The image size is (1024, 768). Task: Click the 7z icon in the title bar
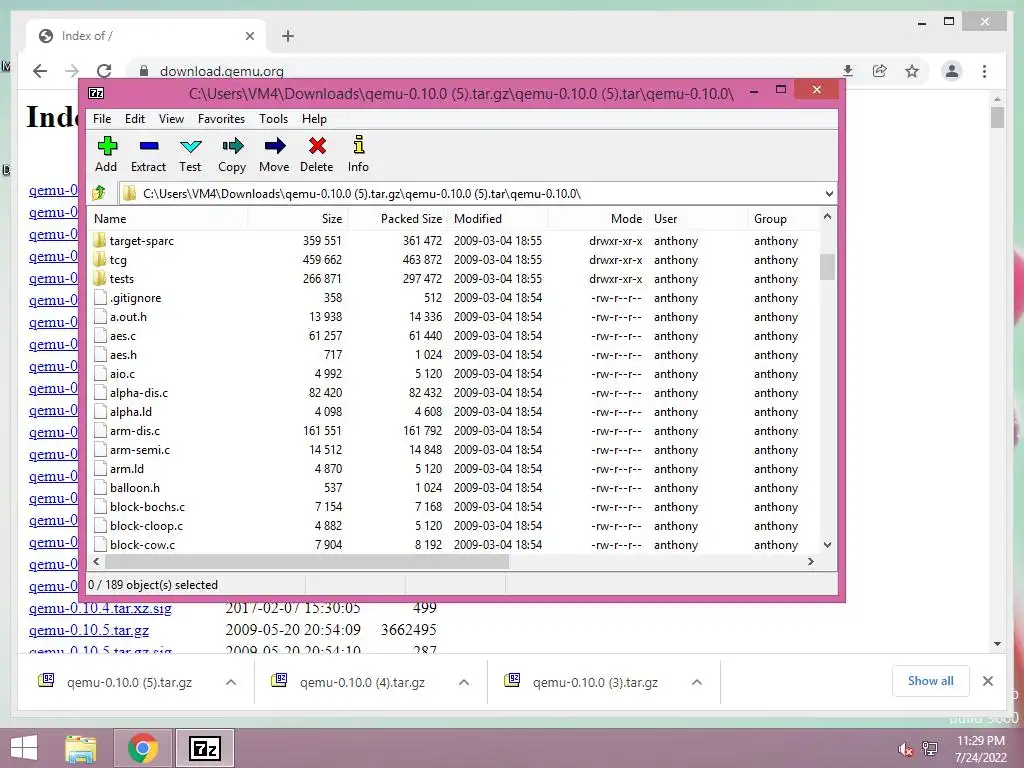(x=96, y=93)
